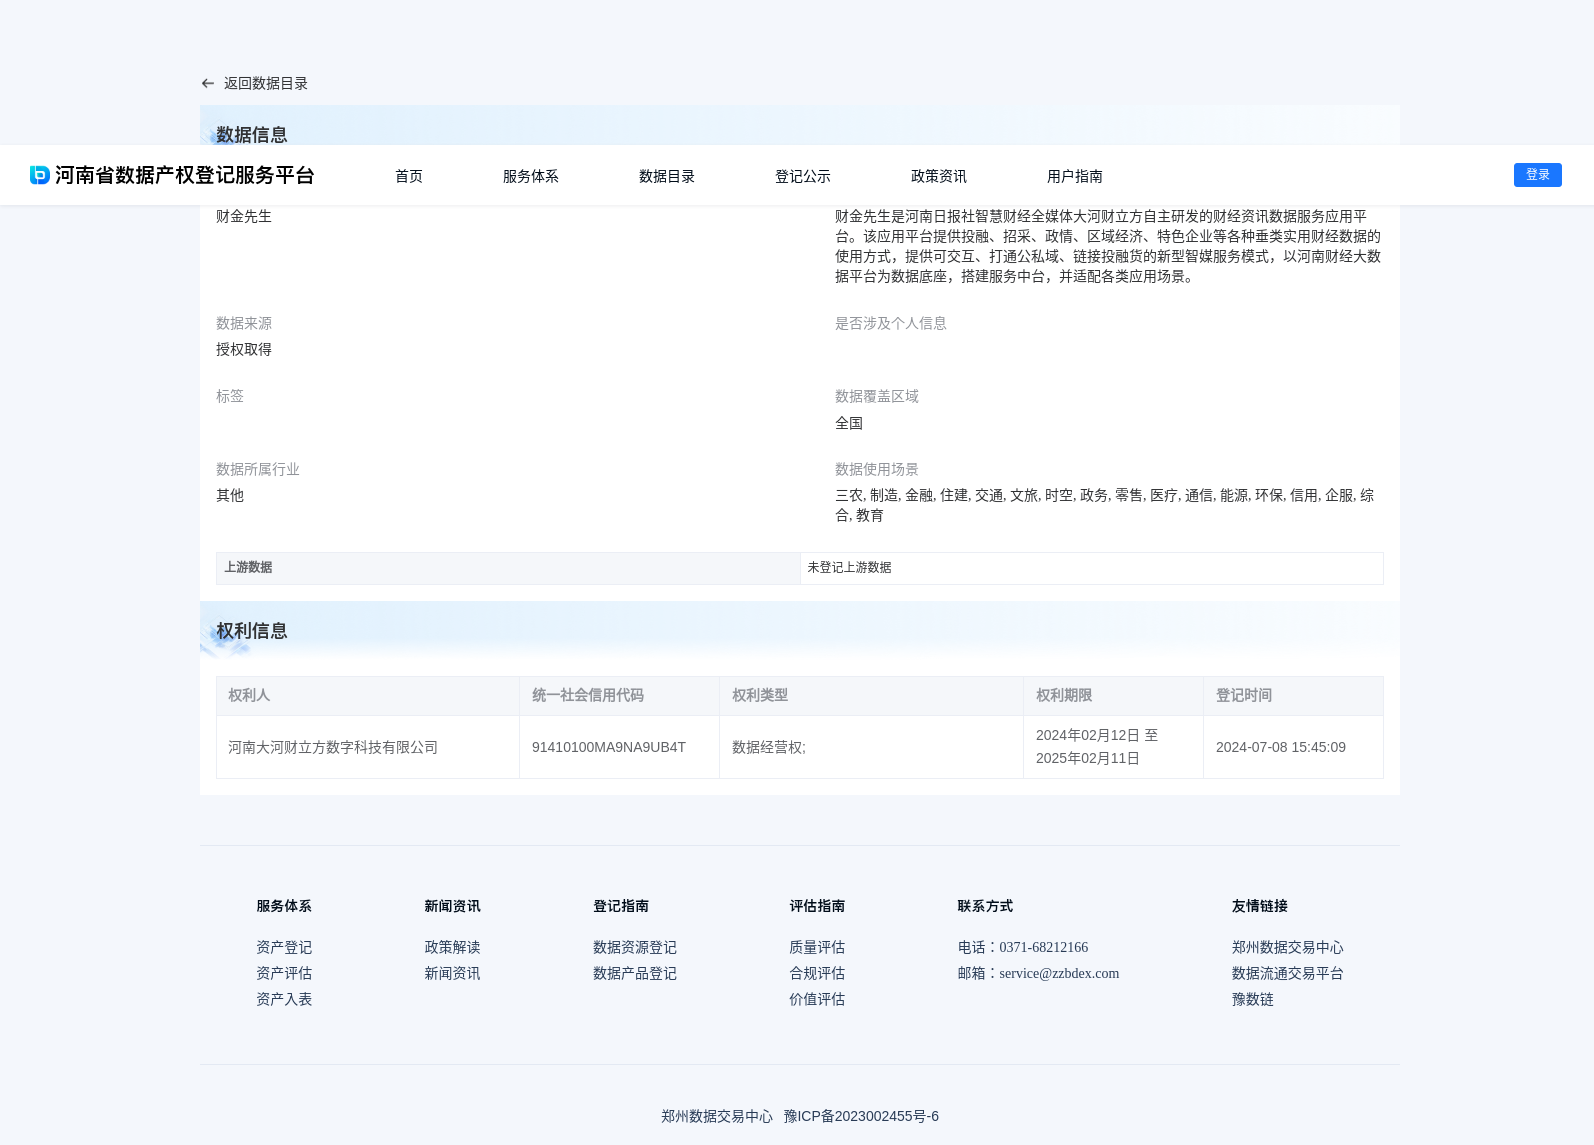Click the 登录 button
This screenshot has width=1594, height=1145.
[1538, 175]
